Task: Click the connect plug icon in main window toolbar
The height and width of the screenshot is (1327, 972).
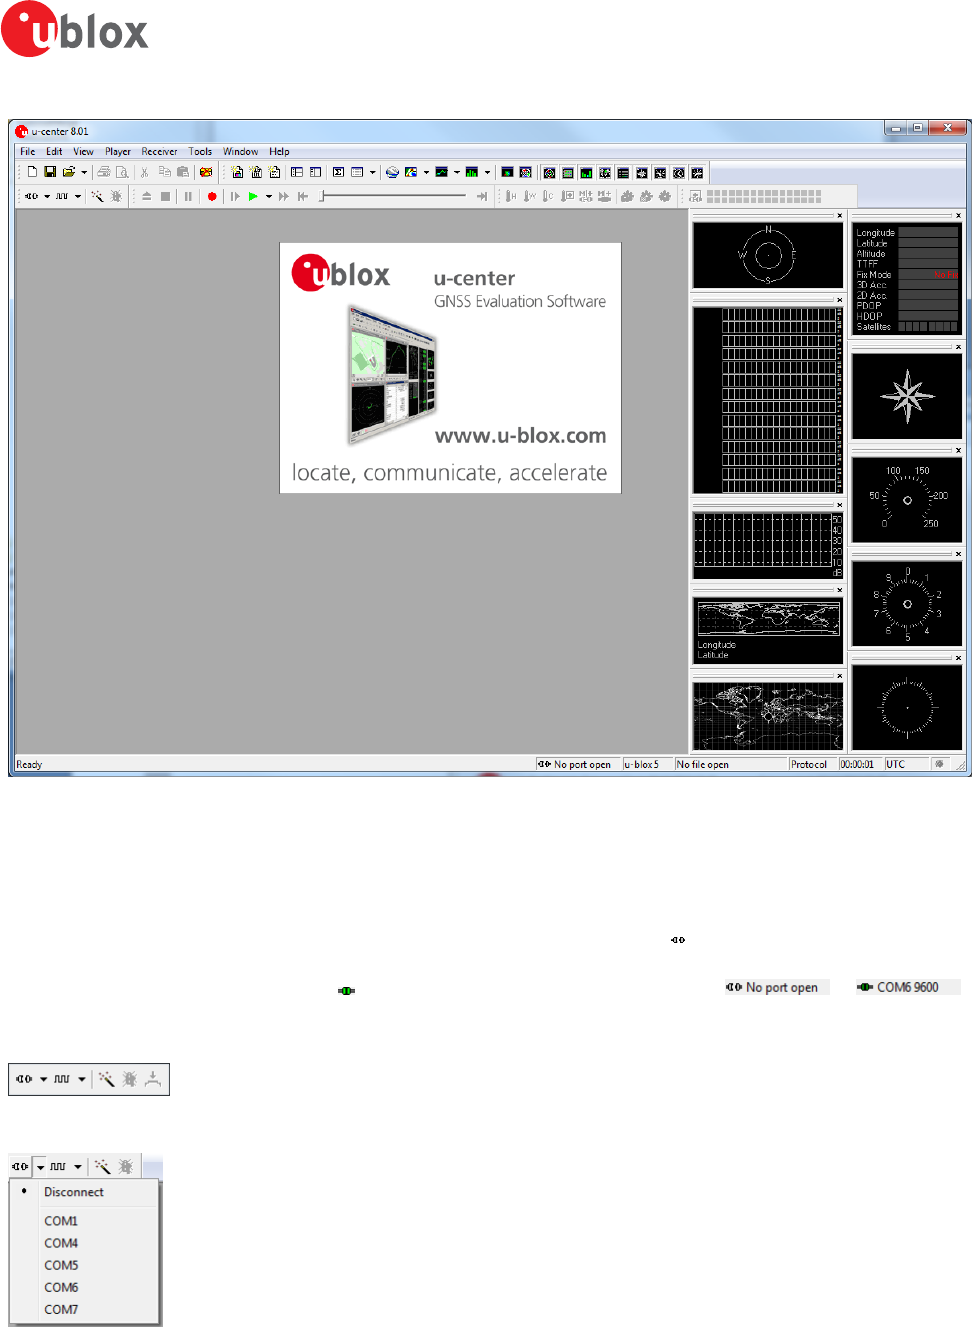Action: pos(32,196)
